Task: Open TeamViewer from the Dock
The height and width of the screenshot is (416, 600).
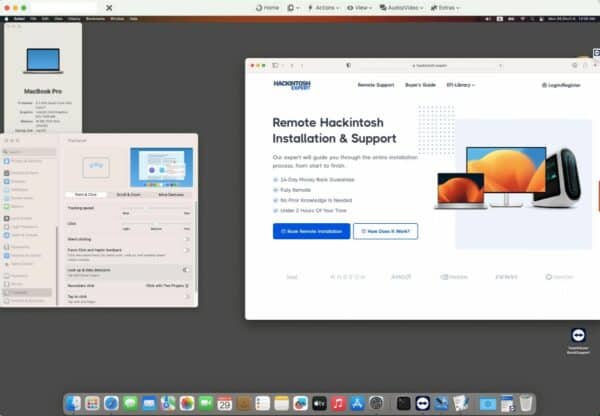Action: [x=422, y=403]
